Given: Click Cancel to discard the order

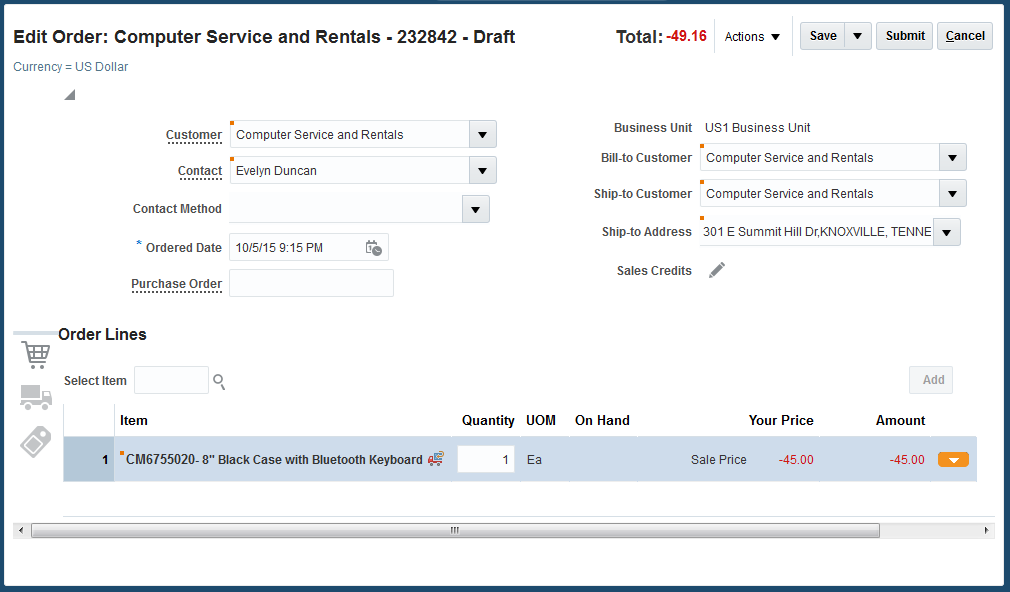Looking at the screenshot, I should tap(964, 35).
